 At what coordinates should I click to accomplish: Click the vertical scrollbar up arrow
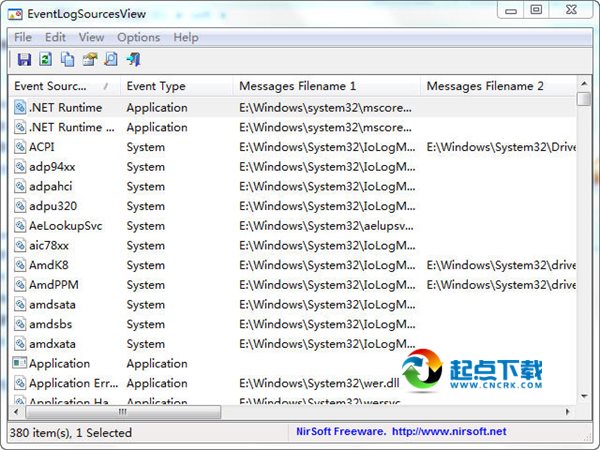coord(584,83)
